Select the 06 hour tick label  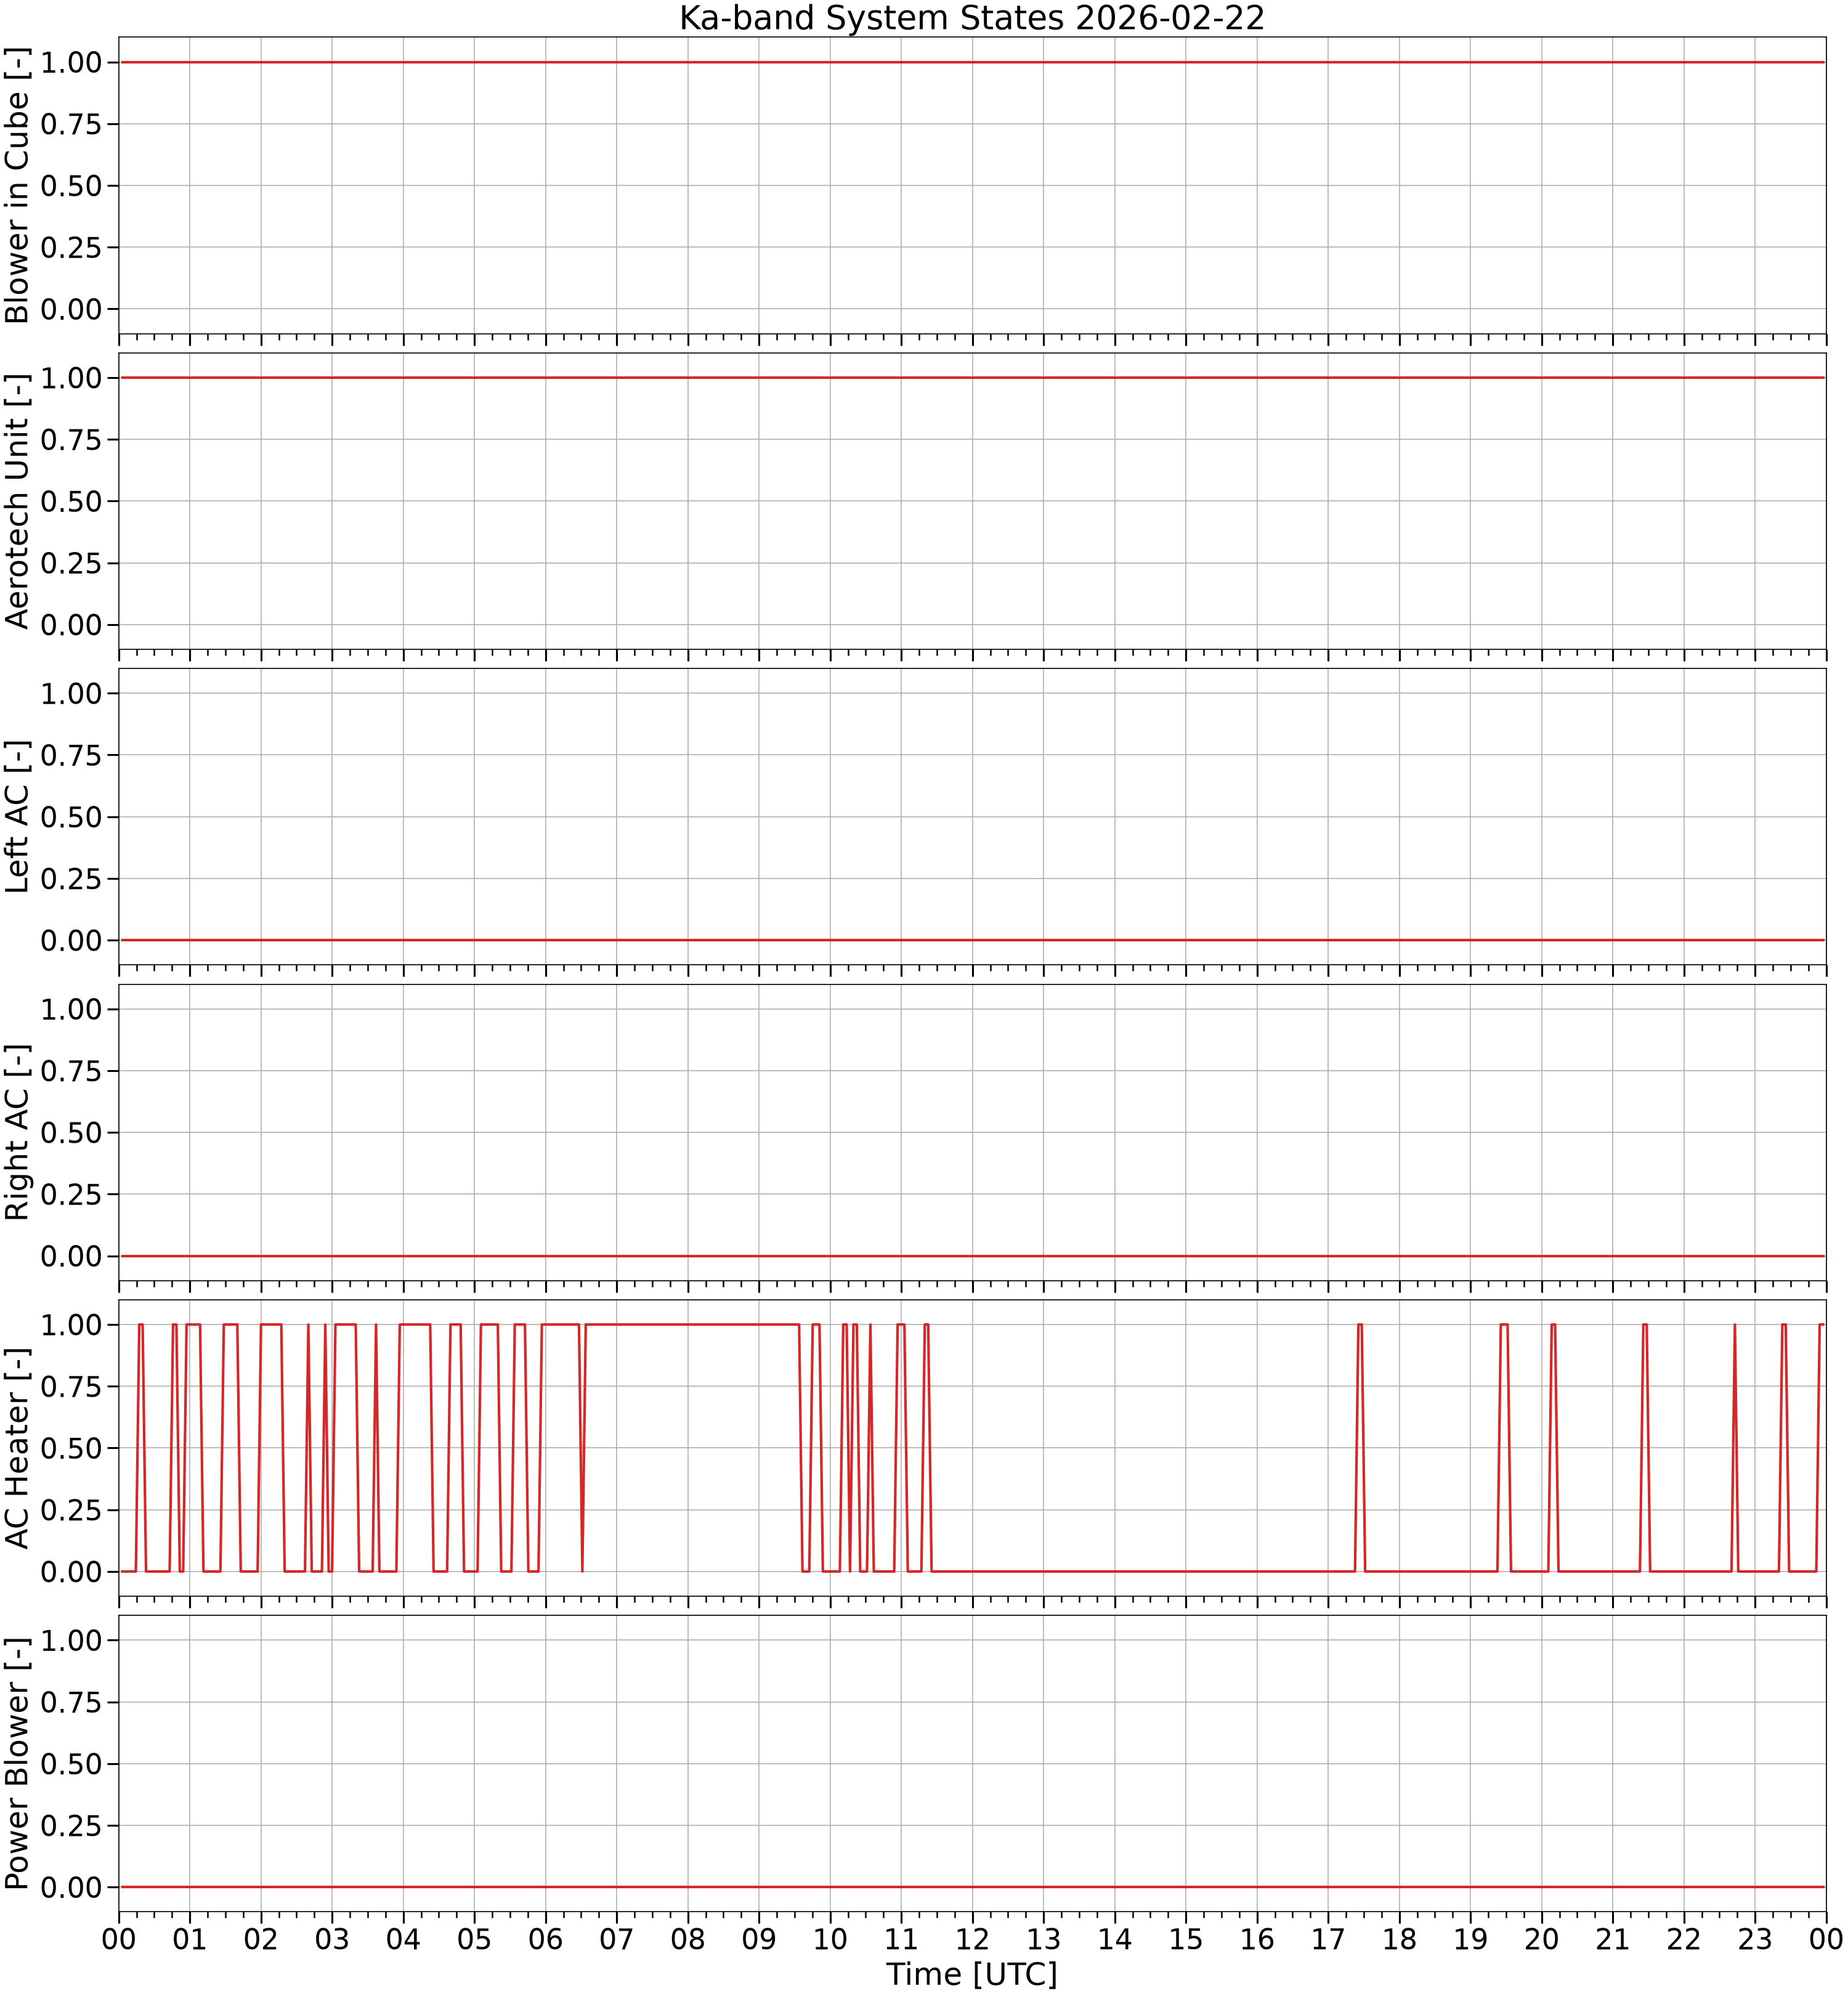(545, 1939)
